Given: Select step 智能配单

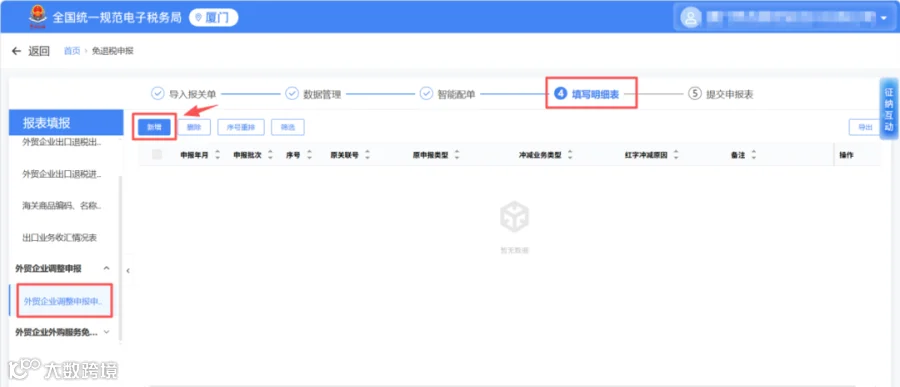Looking at the screenshot, I should pos(447,94).
